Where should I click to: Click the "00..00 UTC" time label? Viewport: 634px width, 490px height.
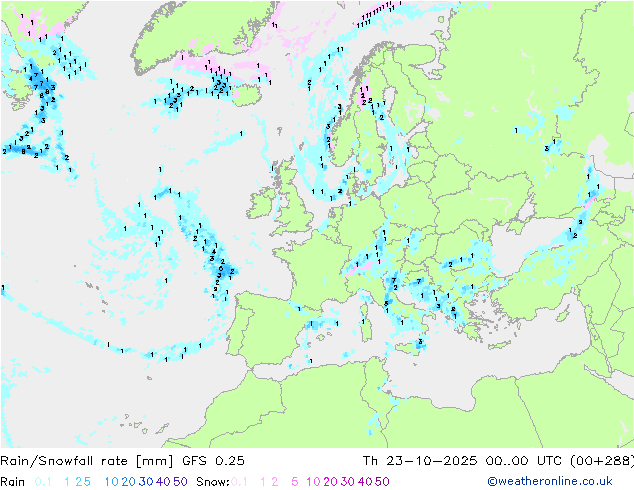pos(524,461)
